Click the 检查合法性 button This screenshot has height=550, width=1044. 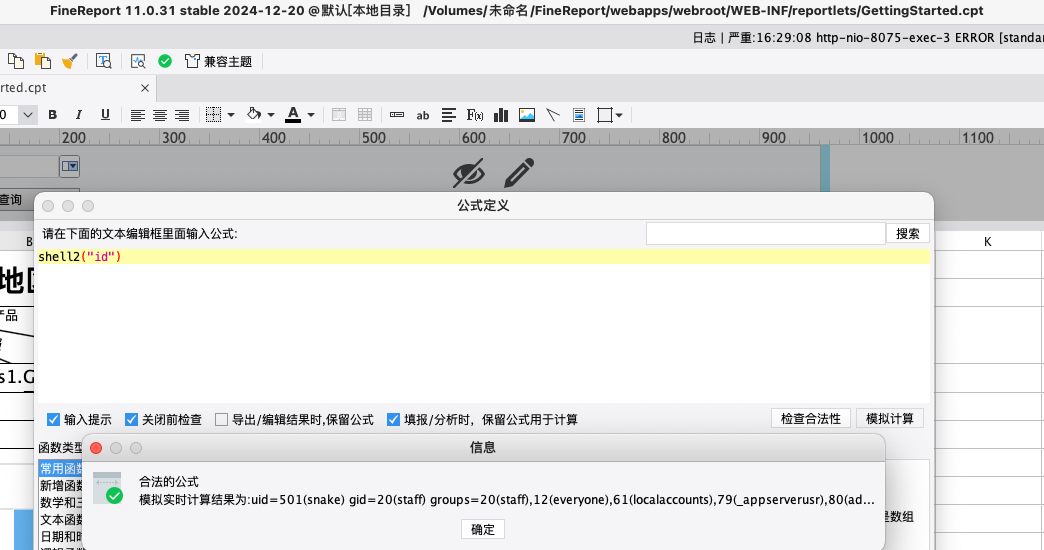[x=810, y=419]
